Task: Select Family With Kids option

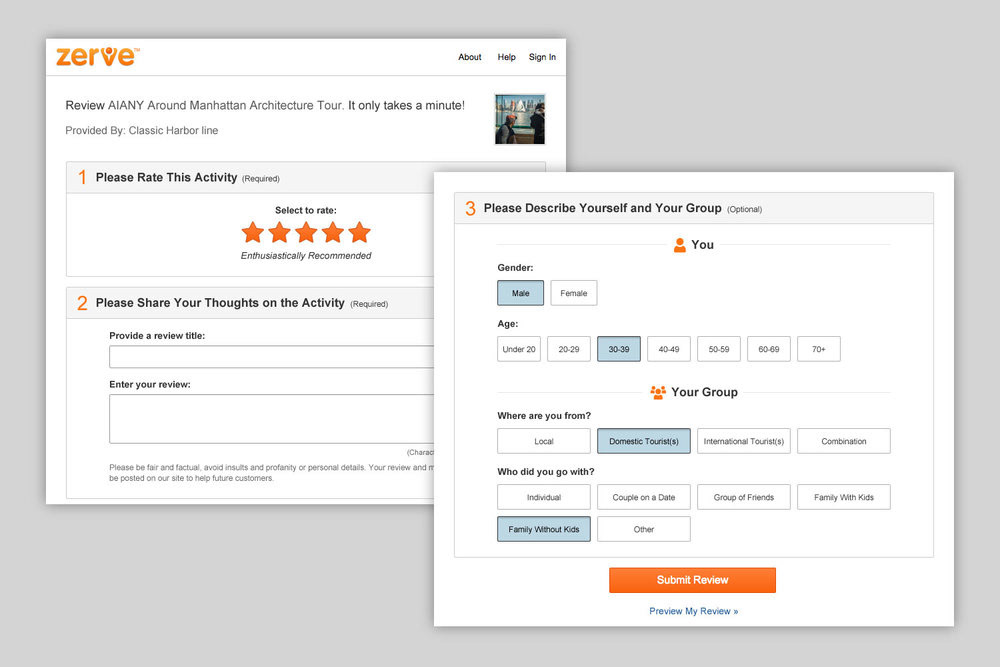Action: pos(844,497)
